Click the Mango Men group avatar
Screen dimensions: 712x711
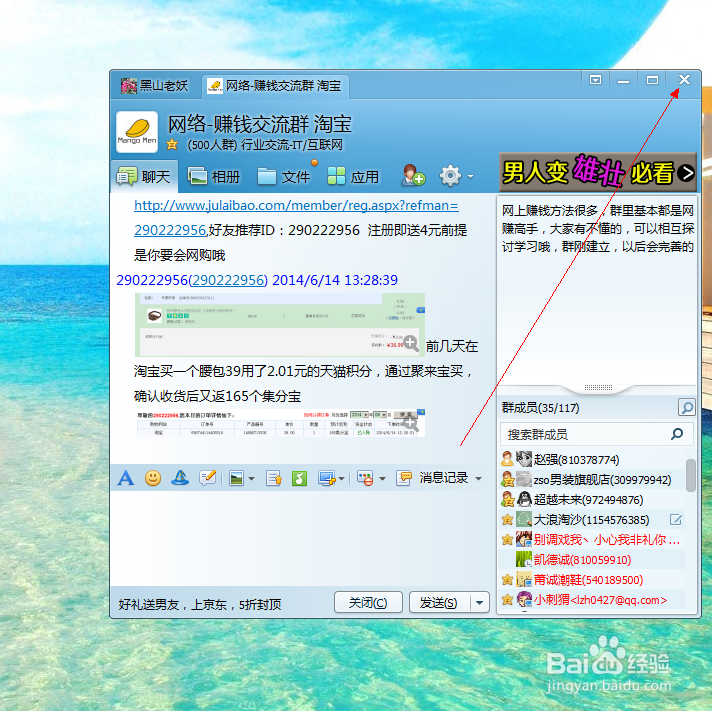click(137, 132)
